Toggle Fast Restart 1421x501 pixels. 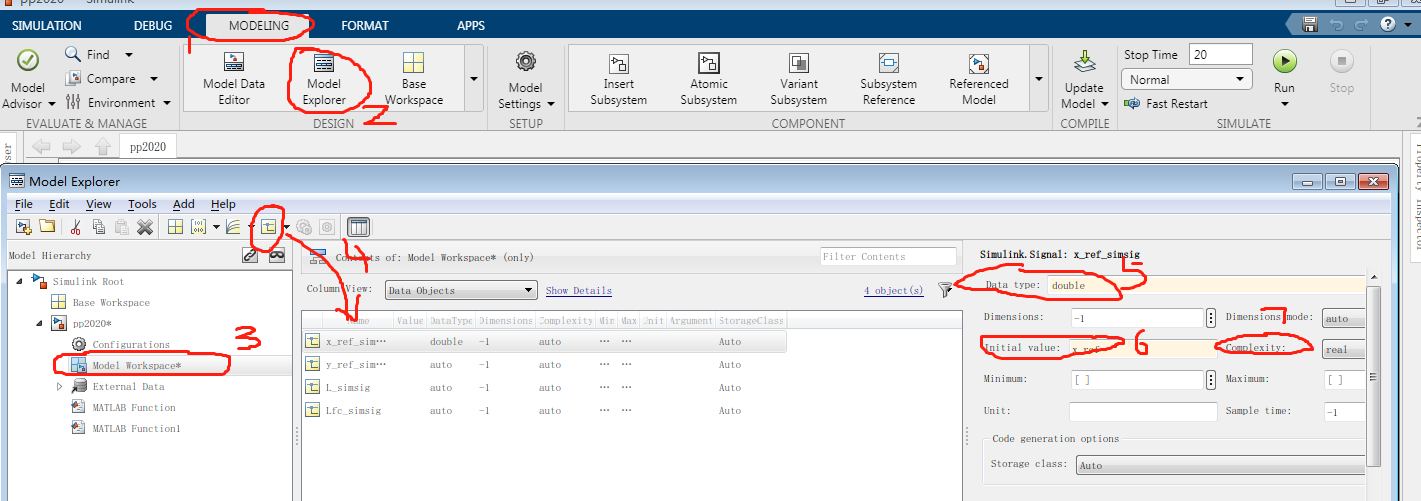(x=1166, y=103)
